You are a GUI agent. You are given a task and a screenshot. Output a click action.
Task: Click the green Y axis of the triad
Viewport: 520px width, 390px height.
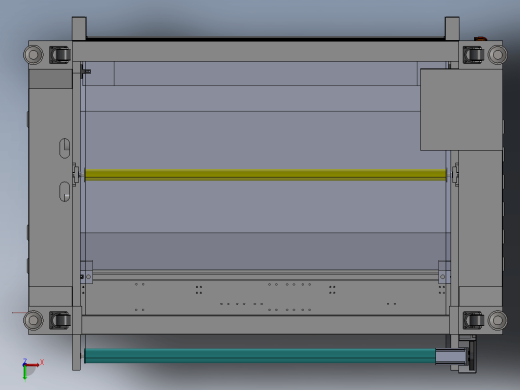[25, 372]
